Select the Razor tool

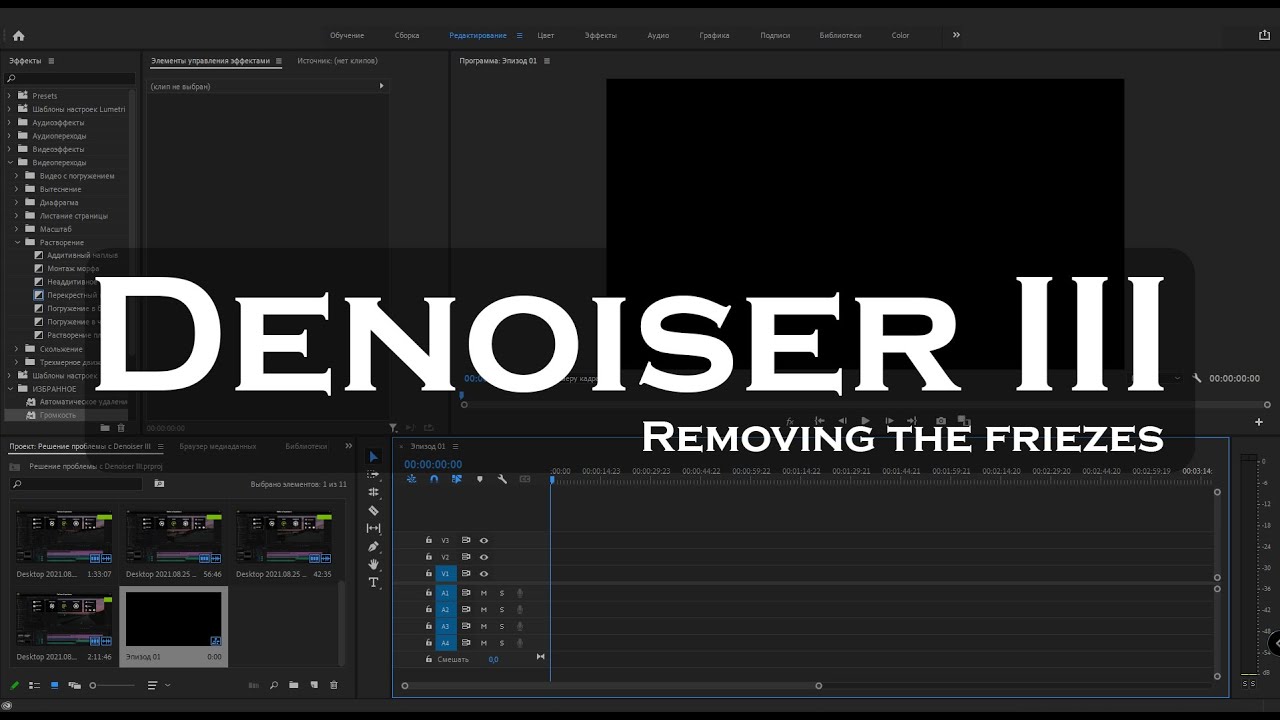(x=374, y=510)
